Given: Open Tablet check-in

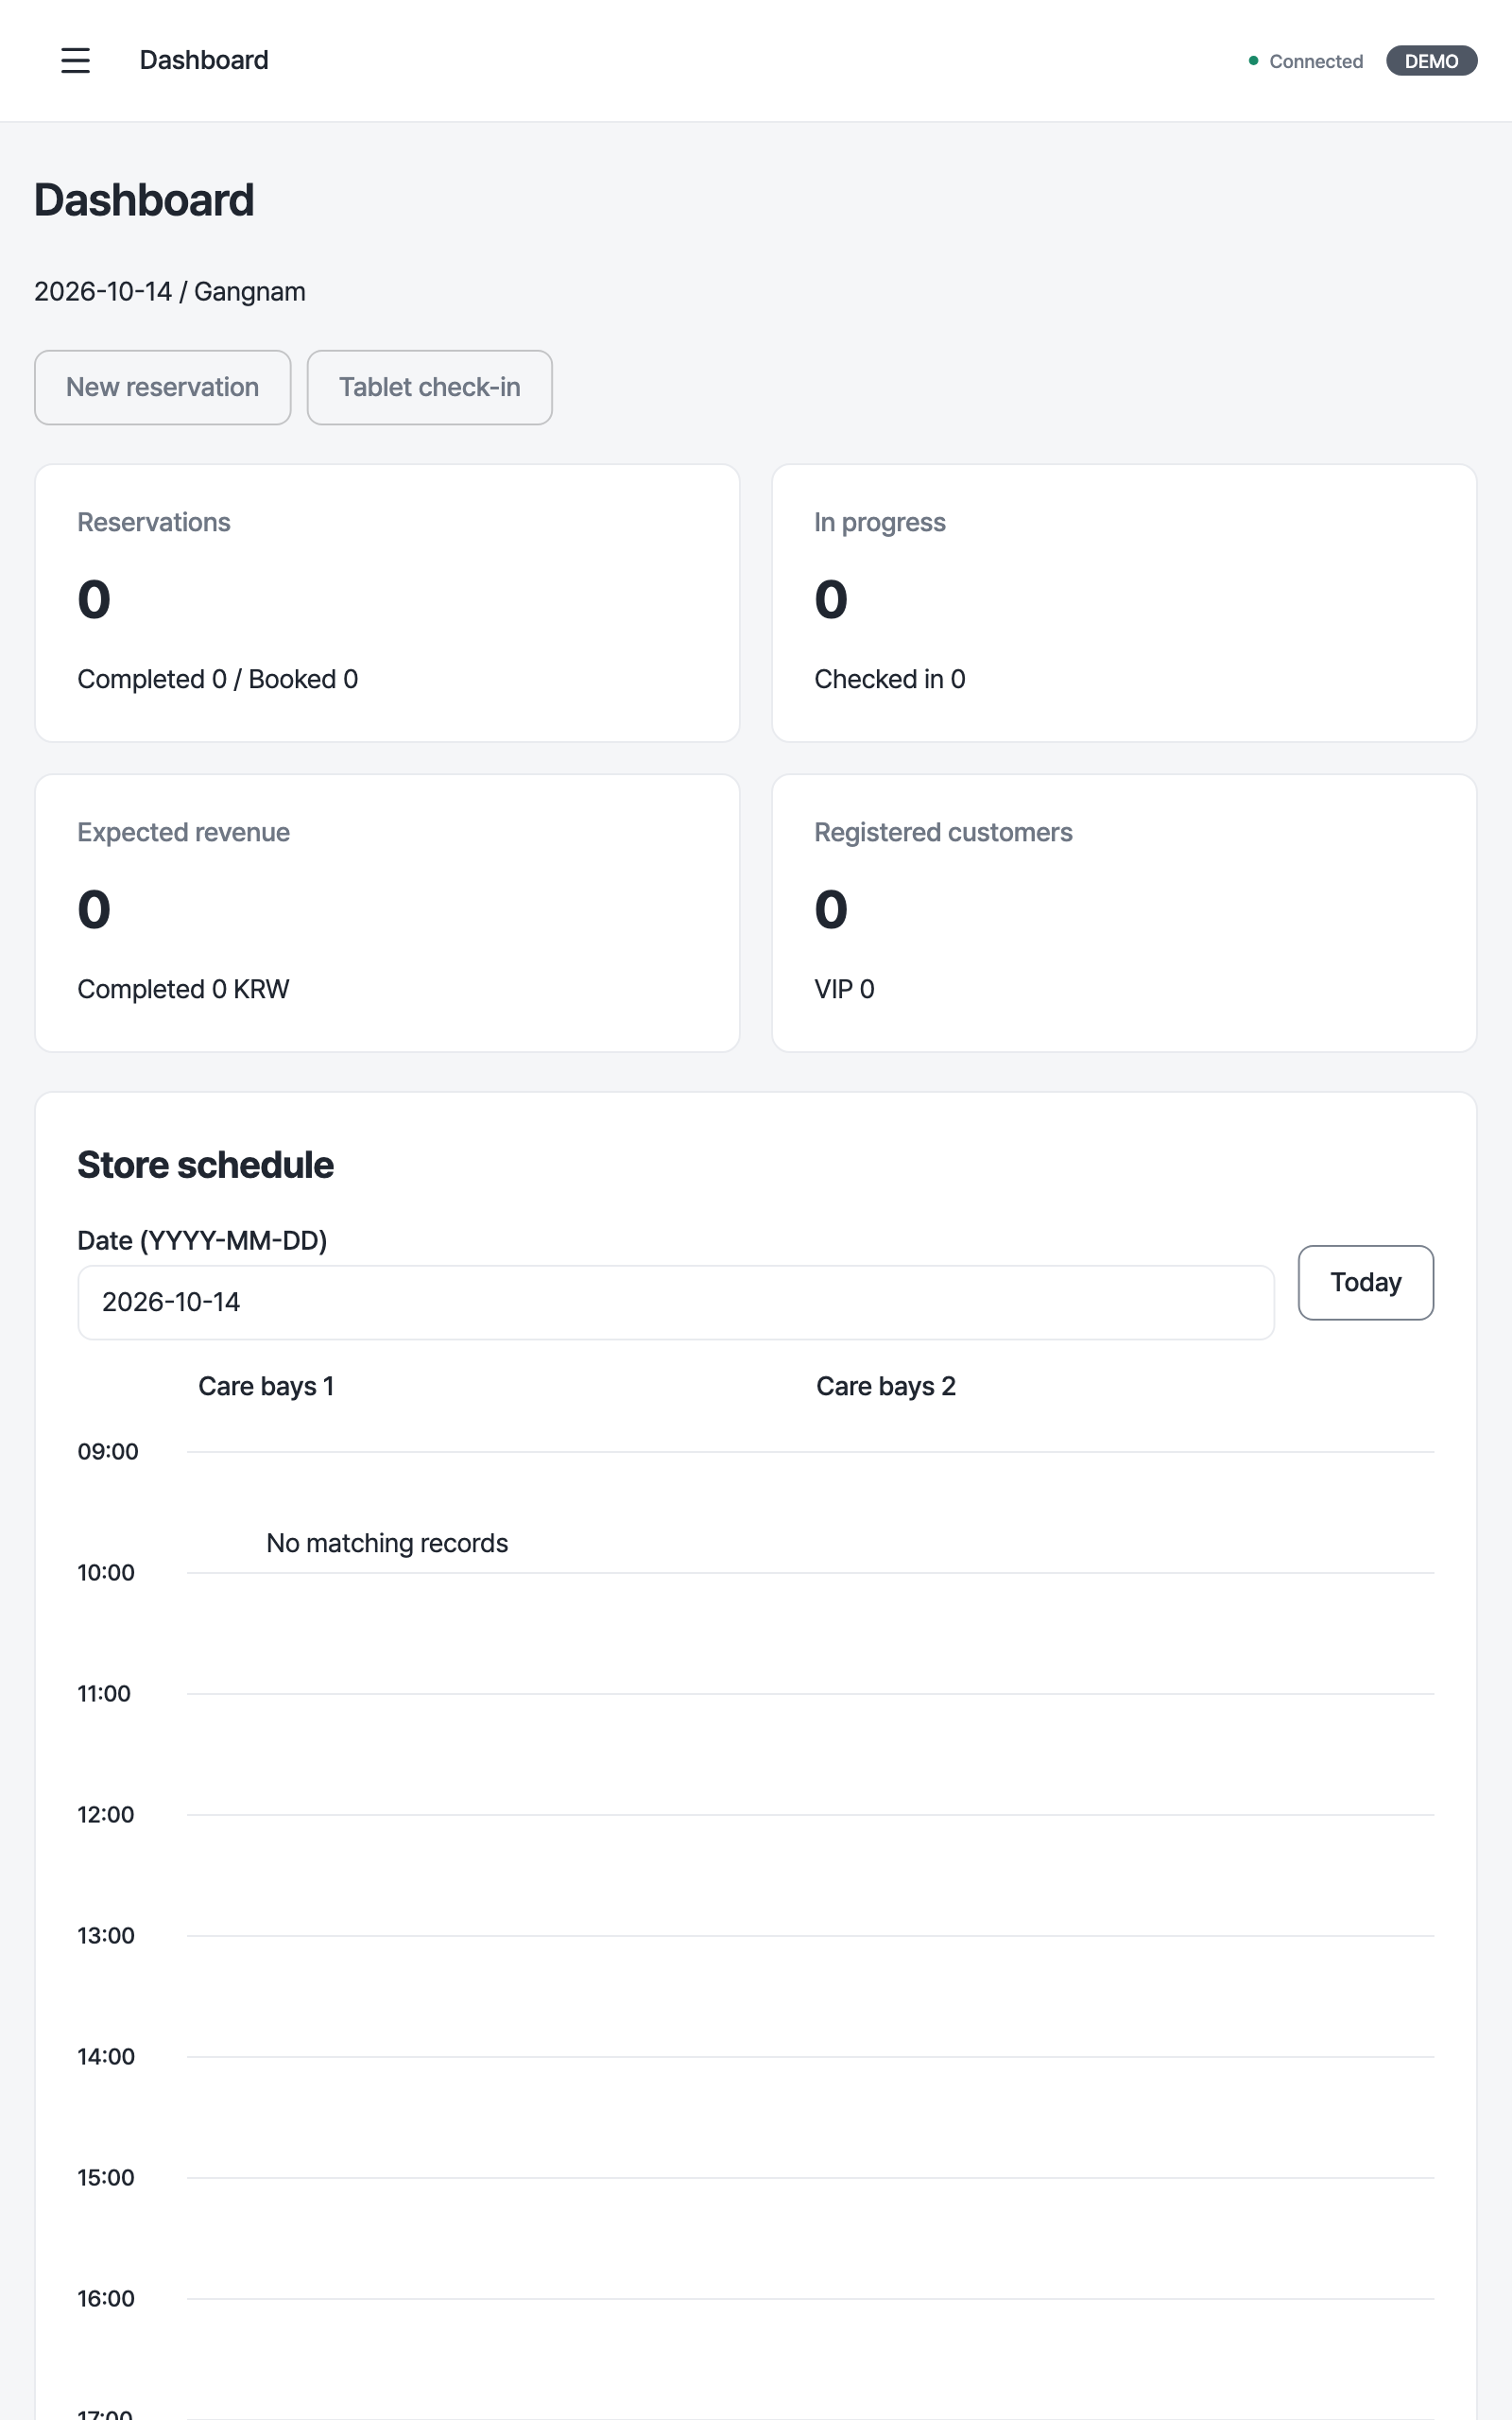Looking at the screenshot, I should coord(429,387).
